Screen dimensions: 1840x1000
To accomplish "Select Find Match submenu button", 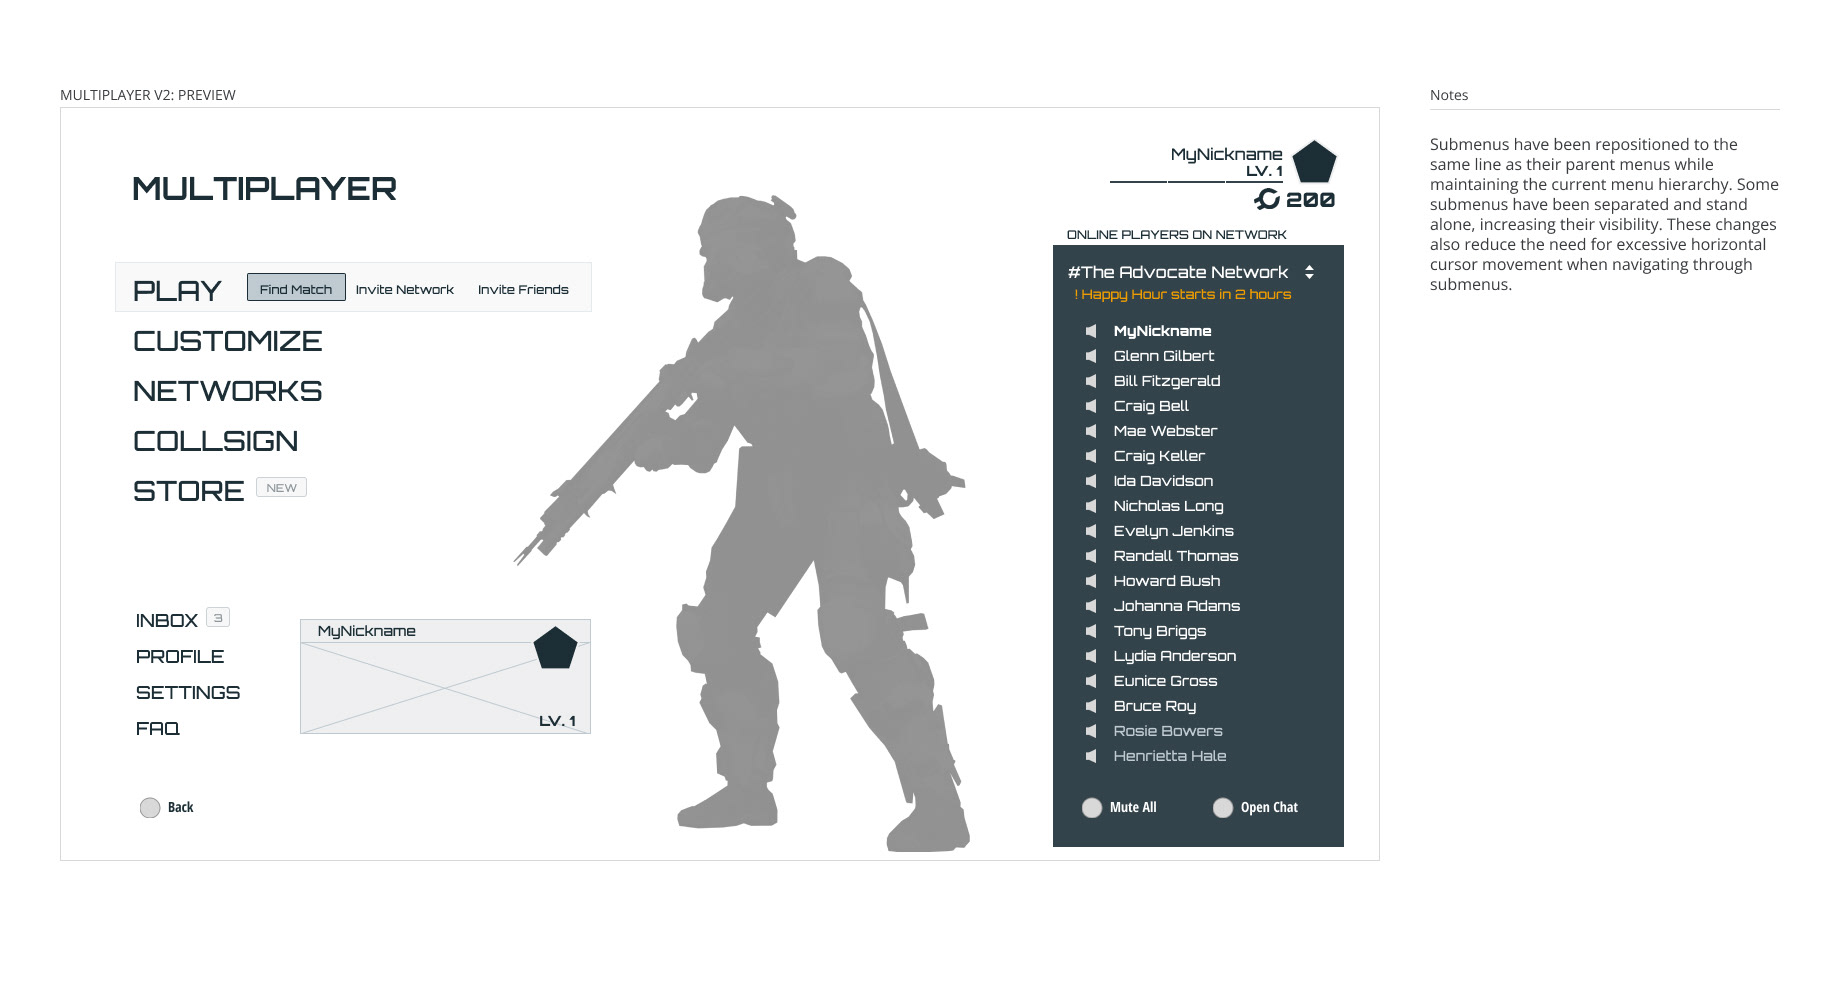I will click(x=296, y=288).
